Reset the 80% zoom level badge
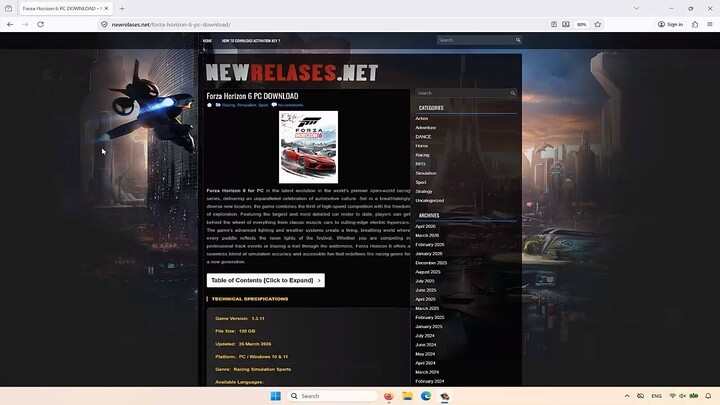This screenshot has width=720, height=405. click(x=582, y=24)
